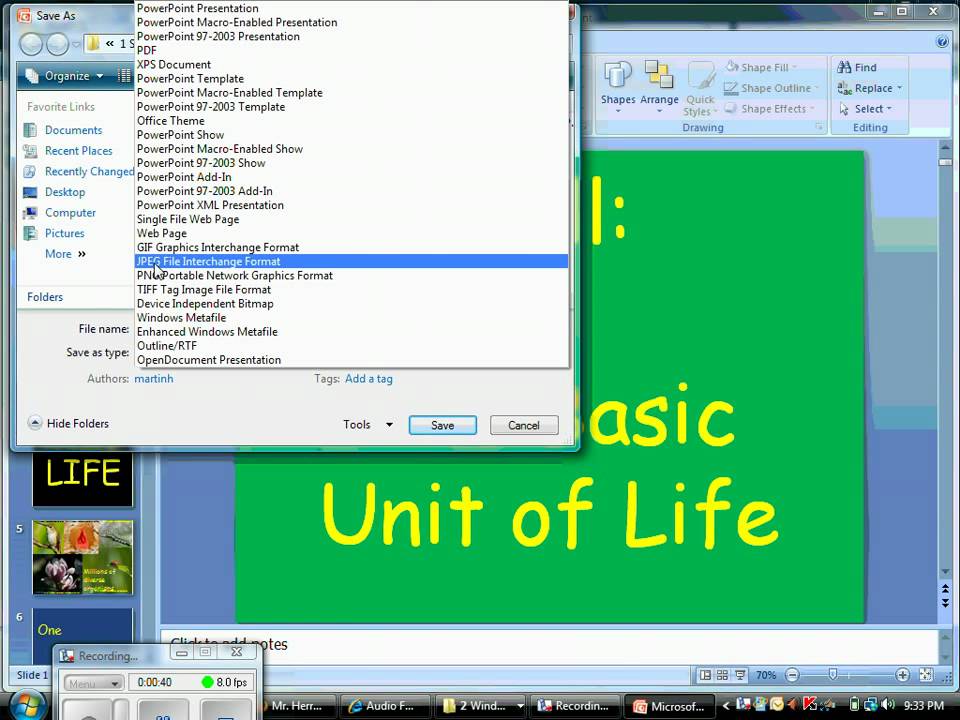Go forward in Save As dialog
This screenshot has height=720, width=960.
(x=58, y=43)
